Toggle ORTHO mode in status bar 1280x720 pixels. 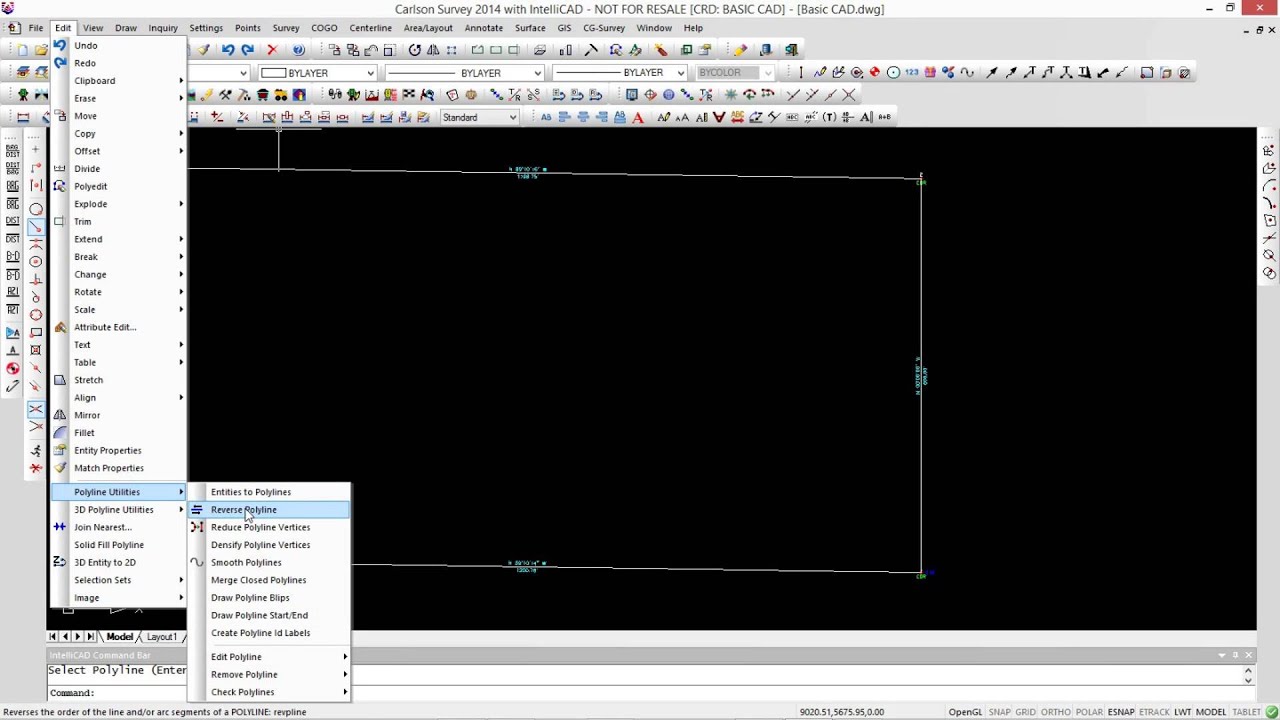click(x=1056, y=712)
